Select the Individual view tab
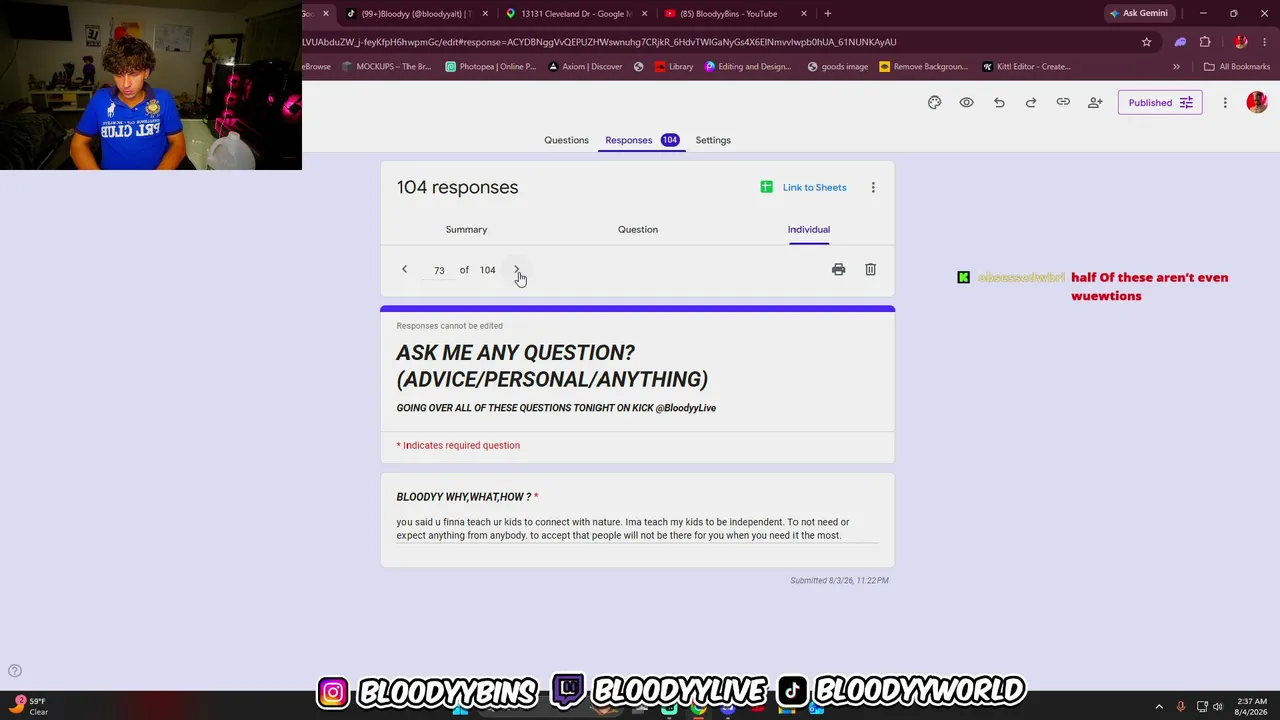The image size is (1280, 720). click(809, 229)
